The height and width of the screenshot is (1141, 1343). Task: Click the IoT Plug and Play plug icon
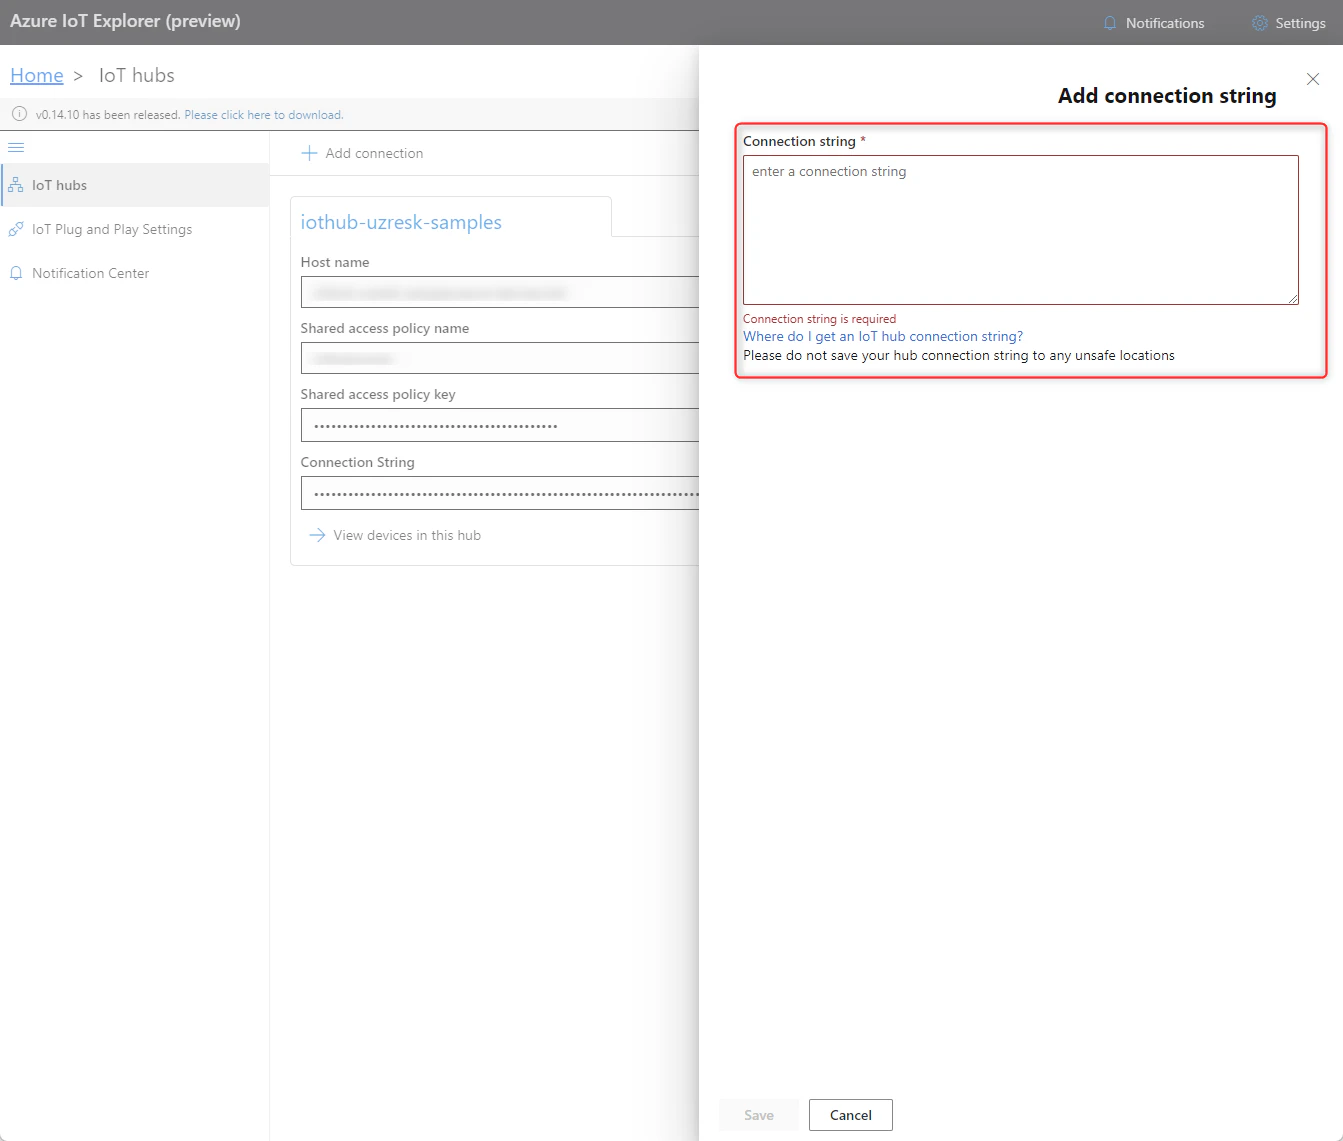click(16, 229)
